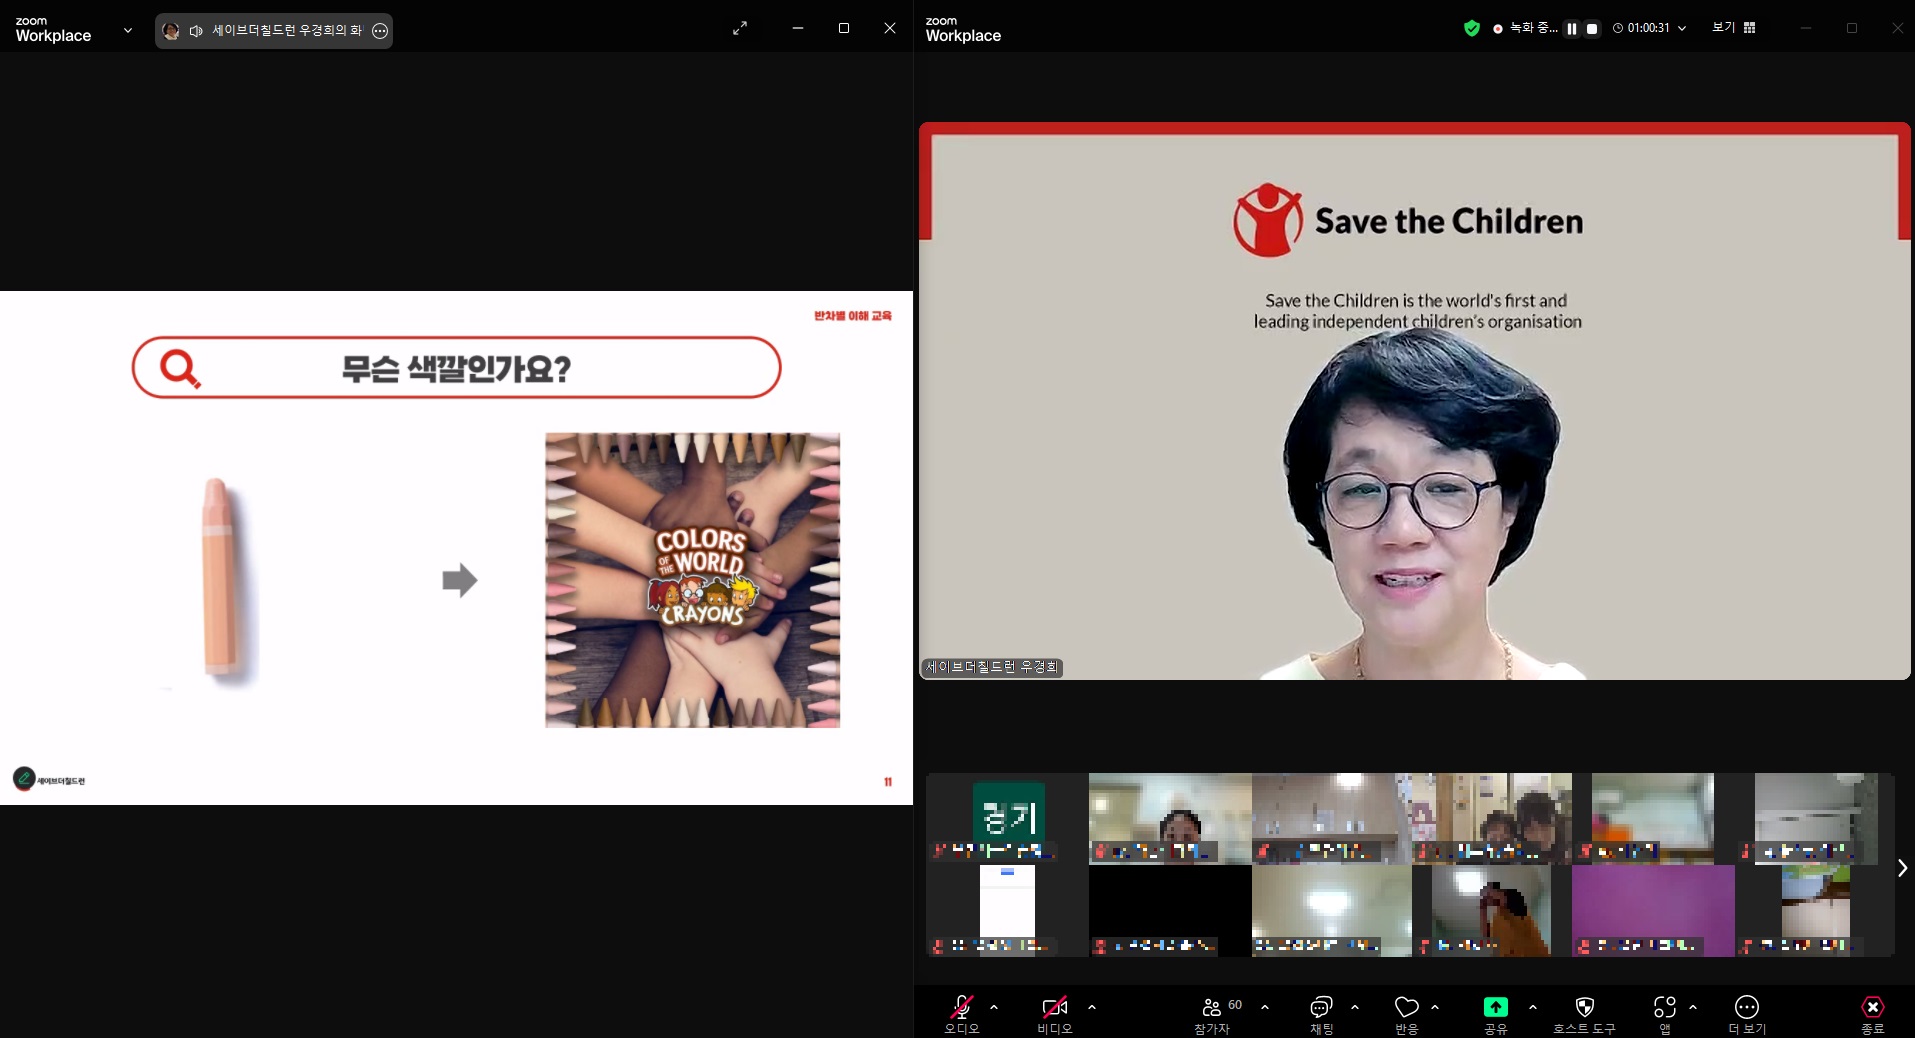Screen dimensions: 1915x1038
Task: Expand share options arrow beside 공유
Action: click(1533, 1007)
